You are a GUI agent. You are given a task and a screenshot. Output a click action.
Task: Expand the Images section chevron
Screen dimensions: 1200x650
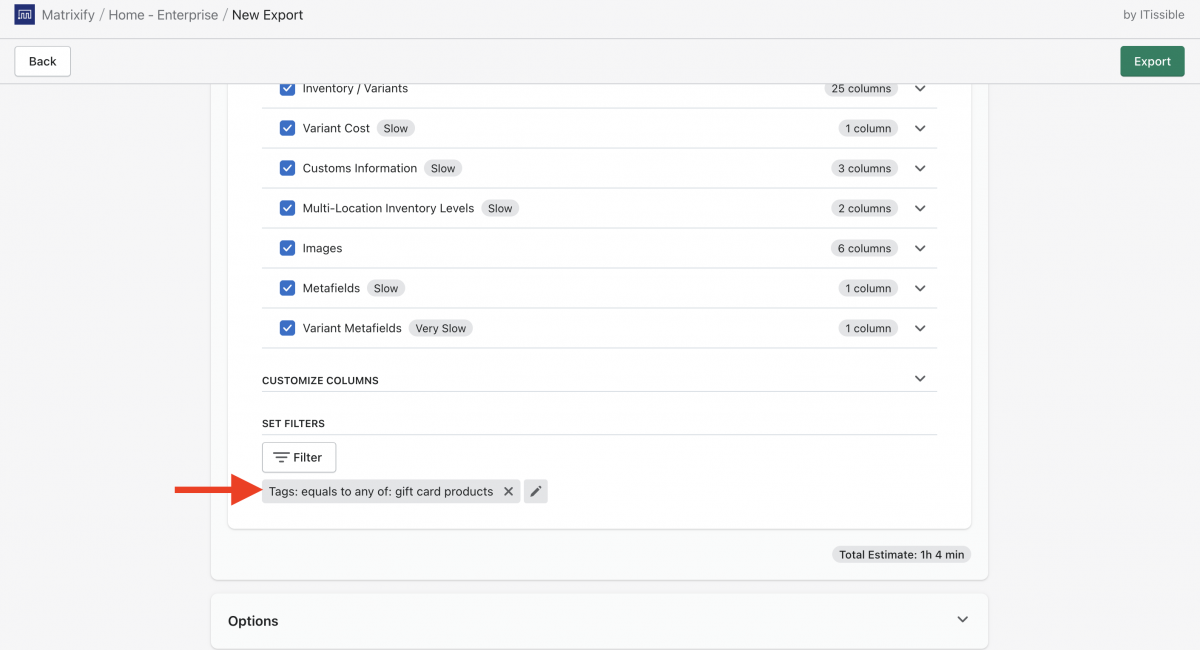click(x=919, y=248)
